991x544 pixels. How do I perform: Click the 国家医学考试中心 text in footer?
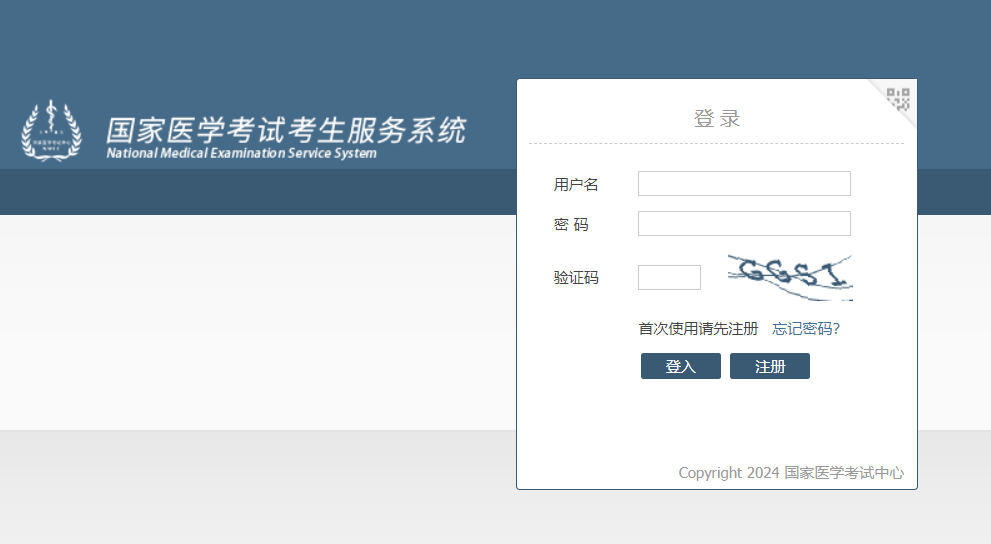coord(844,473)
